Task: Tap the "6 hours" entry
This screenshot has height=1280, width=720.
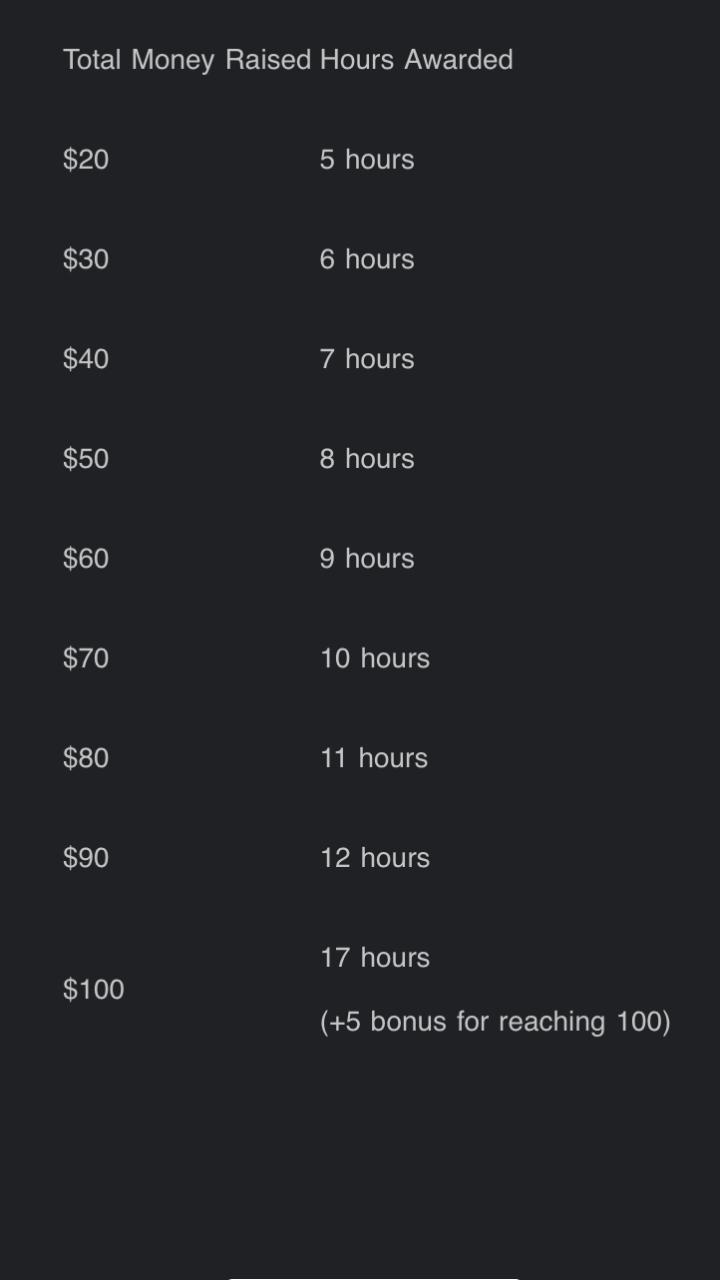Action: [x=367, y=260]
